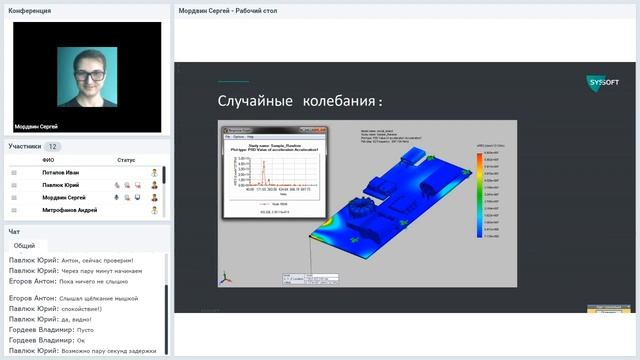Click Павлюк Юрий's user avatar icon
Viewport: 640px width, 360px height.
(x=154, y=185)
